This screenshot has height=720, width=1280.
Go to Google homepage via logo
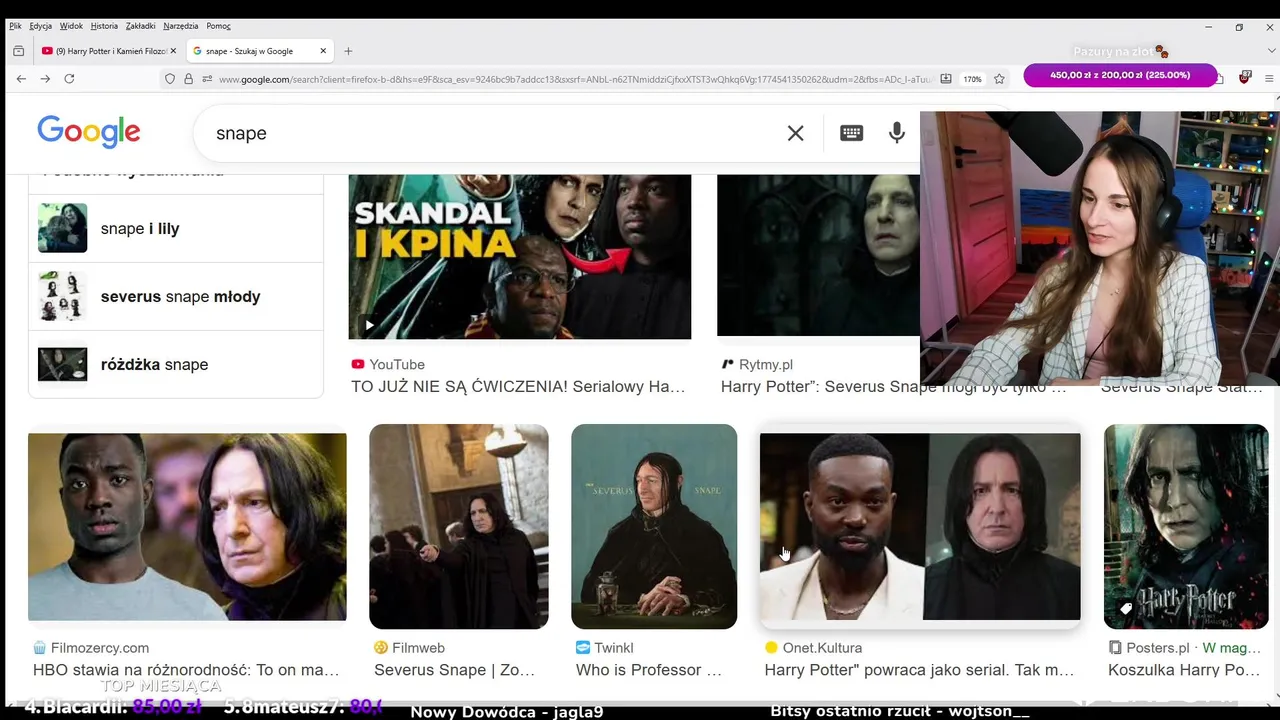coord(89,132)
